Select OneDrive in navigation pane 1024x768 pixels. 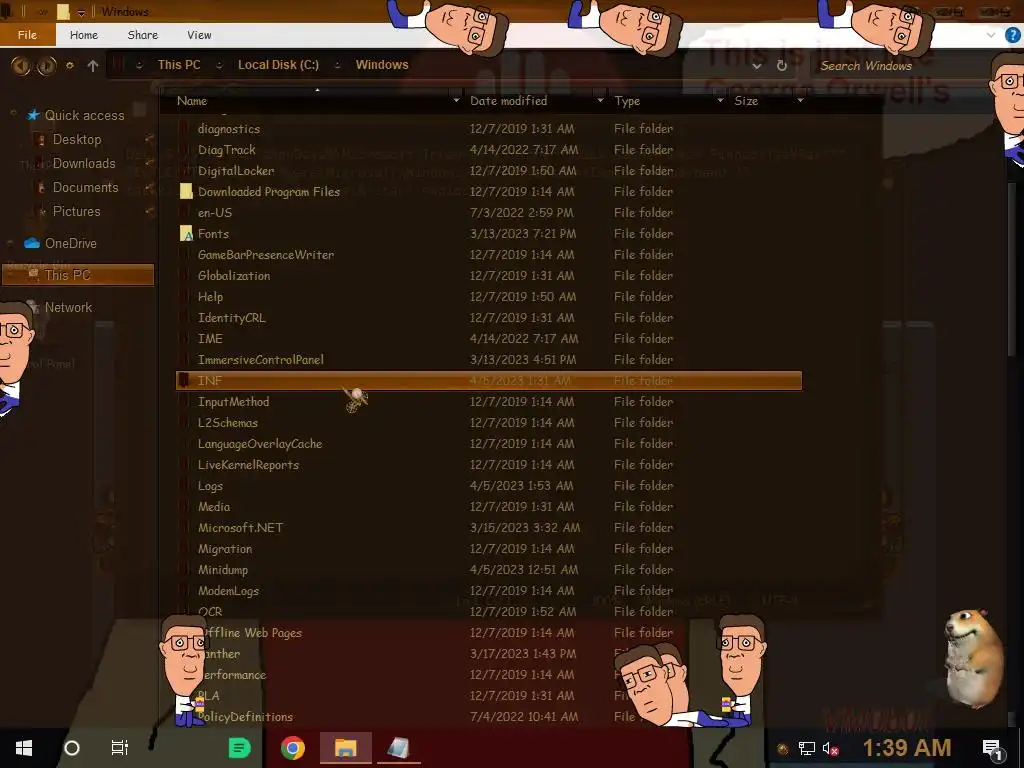(x=71, y=244)
